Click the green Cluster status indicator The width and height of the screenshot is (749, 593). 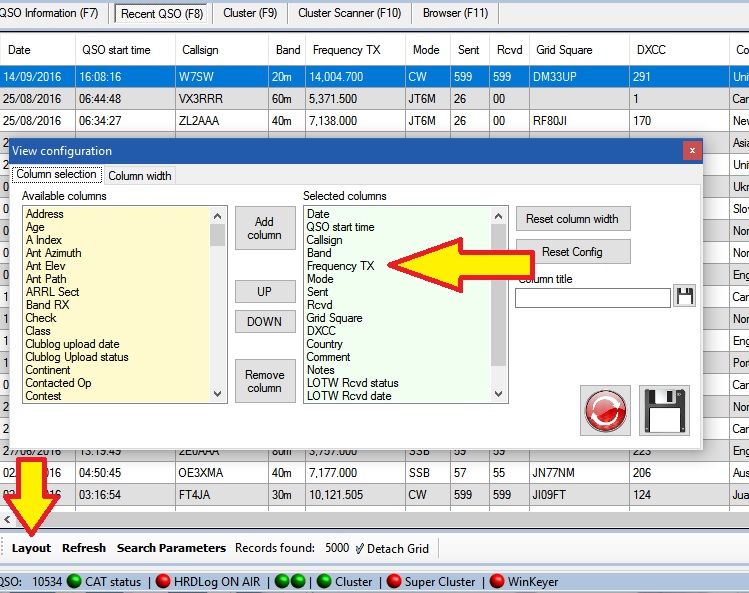324,581
